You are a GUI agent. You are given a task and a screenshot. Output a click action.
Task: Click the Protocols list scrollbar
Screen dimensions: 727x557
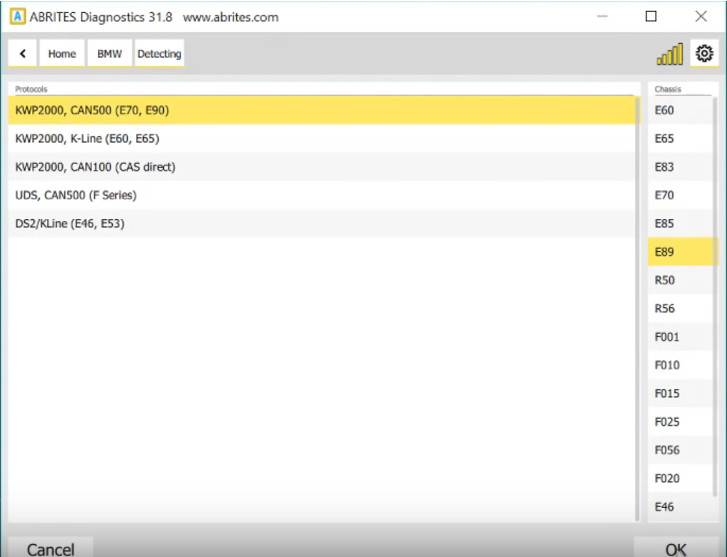638,308
